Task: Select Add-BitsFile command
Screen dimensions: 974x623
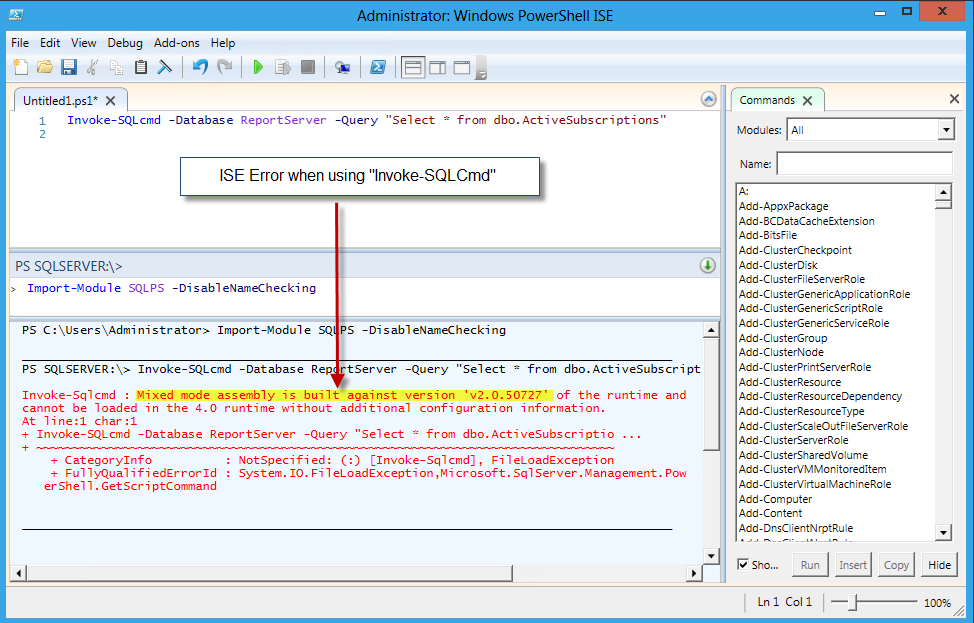Action: point(768,235)
